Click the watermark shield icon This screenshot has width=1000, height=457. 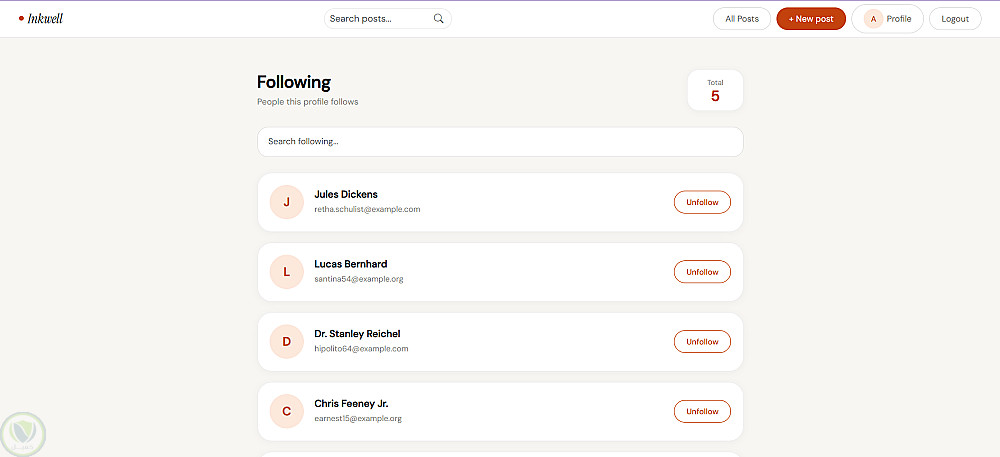click(x=24, y=434)
